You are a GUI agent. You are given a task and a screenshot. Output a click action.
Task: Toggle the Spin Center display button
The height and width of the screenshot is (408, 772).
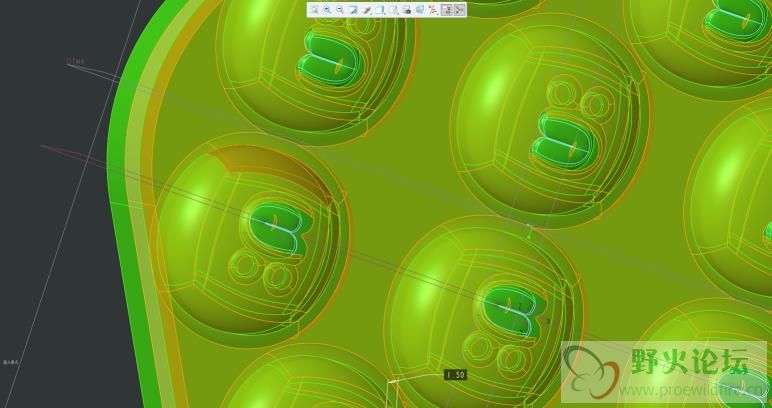[459, 10]
